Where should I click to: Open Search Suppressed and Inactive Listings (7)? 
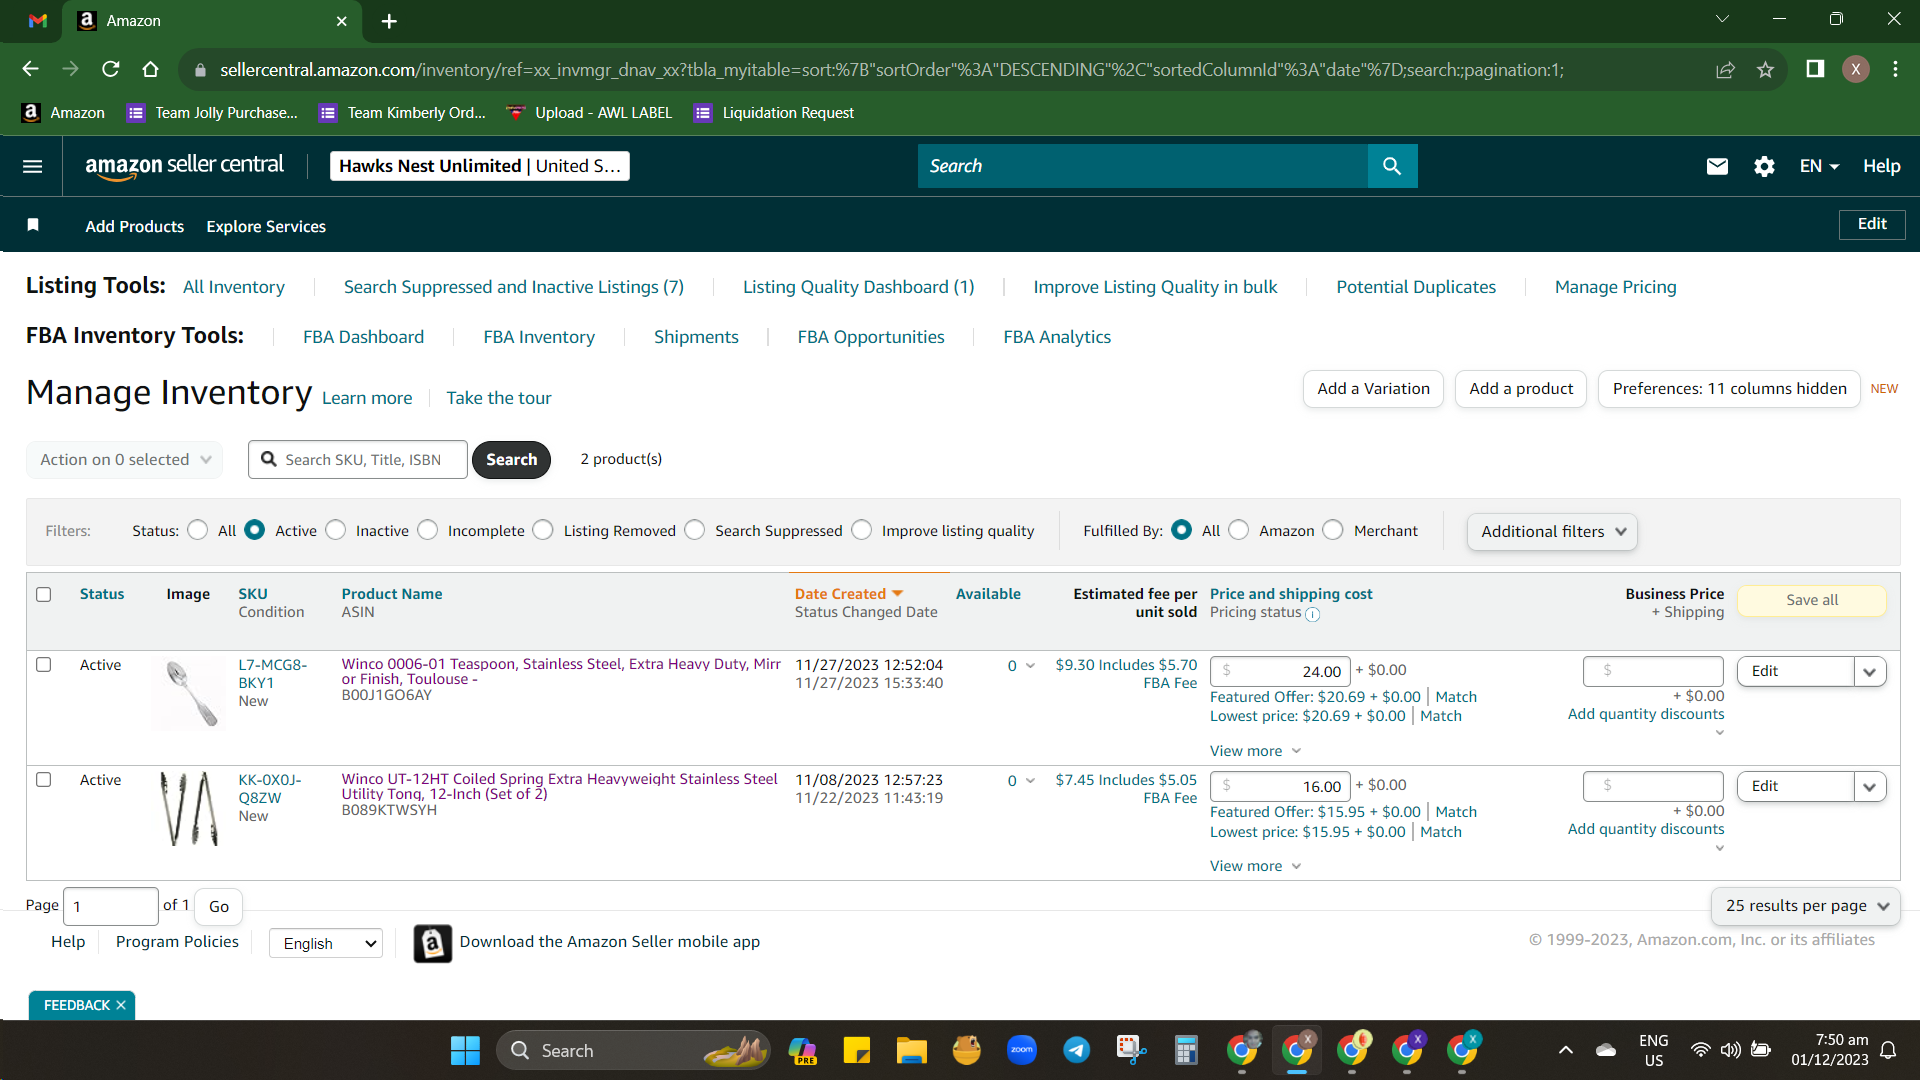tap(514, 287)
